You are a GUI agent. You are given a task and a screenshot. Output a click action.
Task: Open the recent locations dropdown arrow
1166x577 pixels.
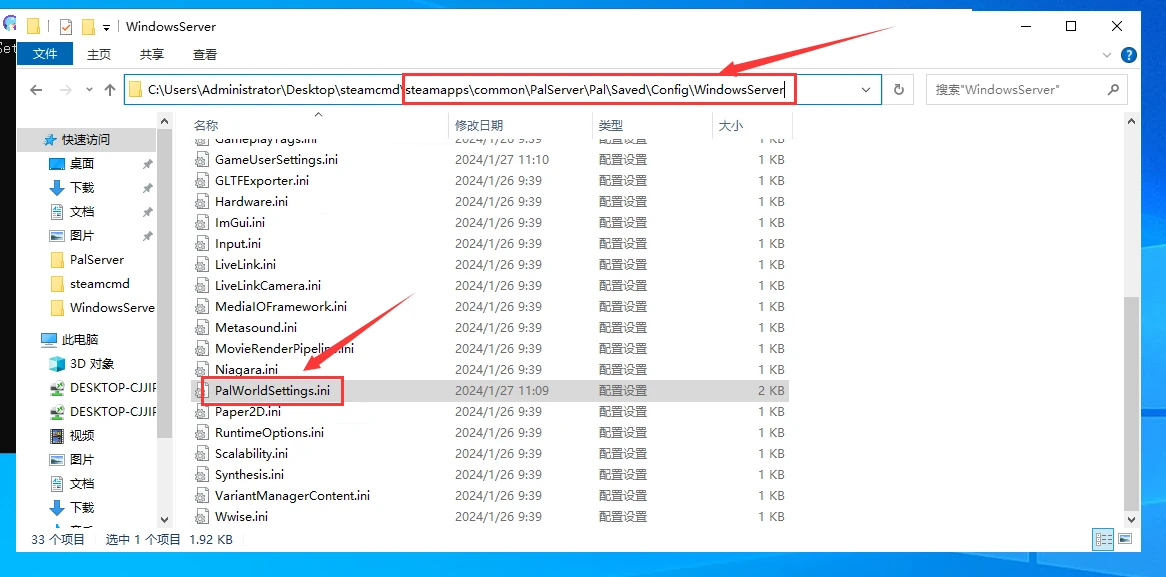coord(89,90)
